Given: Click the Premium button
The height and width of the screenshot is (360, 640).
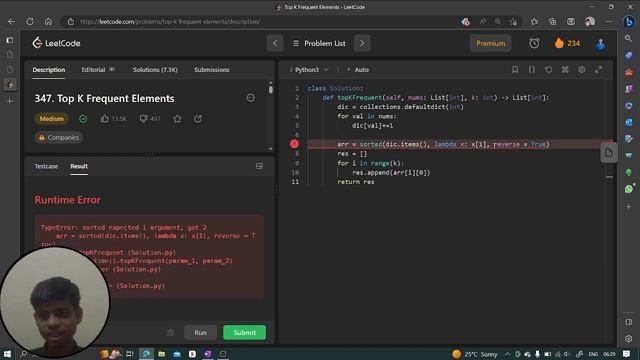Looking at the screenshot, I should tap(491, 43).
